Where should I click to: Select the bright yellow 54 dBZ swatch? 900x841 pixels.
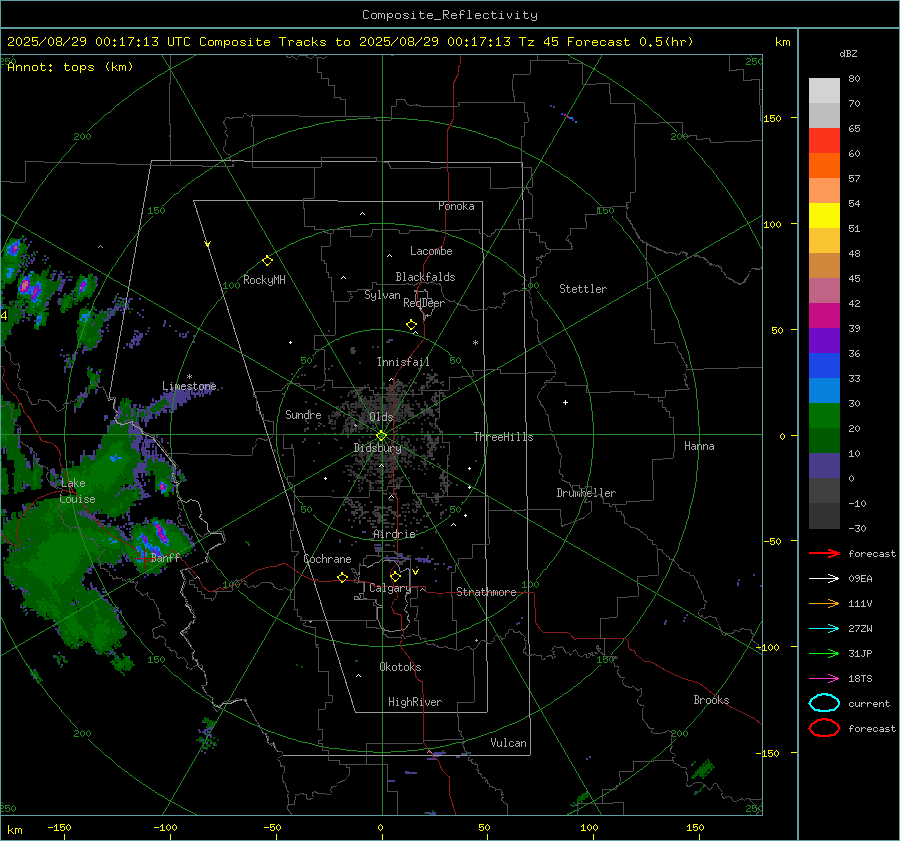tap(824, 215)
